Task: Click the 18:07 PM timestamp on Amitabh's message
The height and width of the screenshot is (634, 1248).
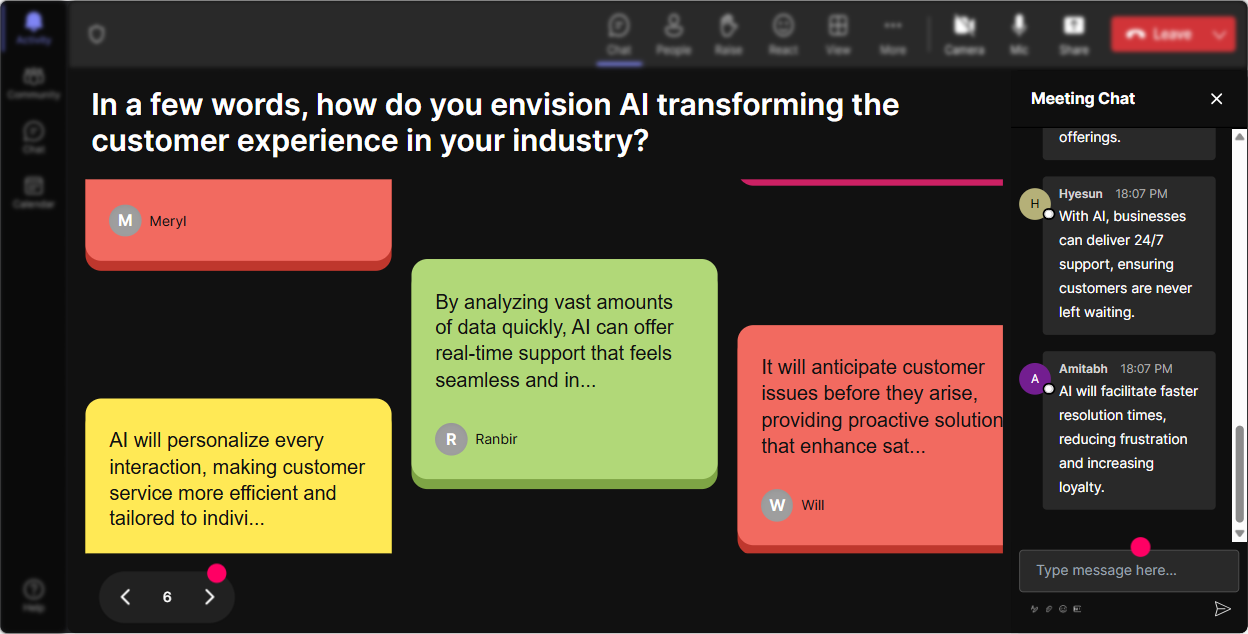Action: (1146, 369)
